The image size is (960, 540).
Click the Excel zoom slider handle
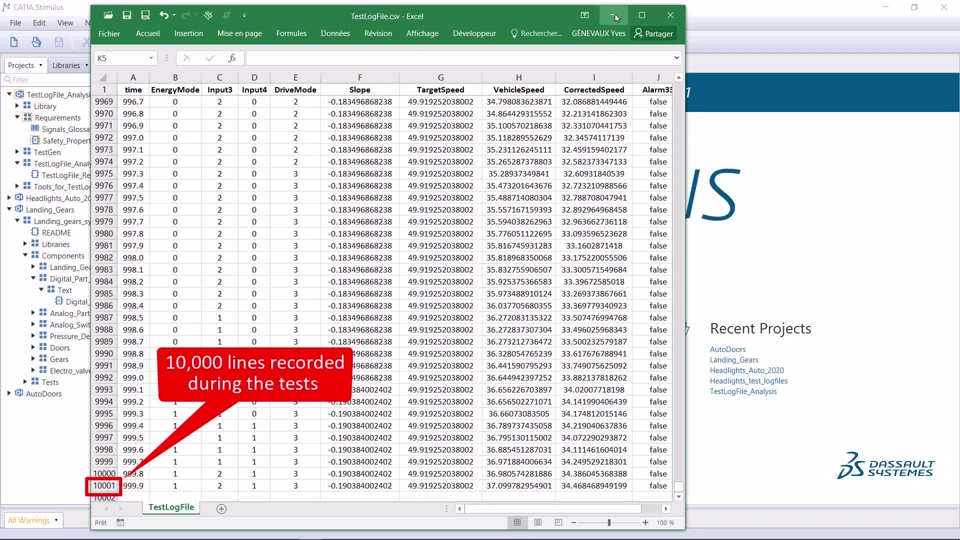click(x=609, y=523)
